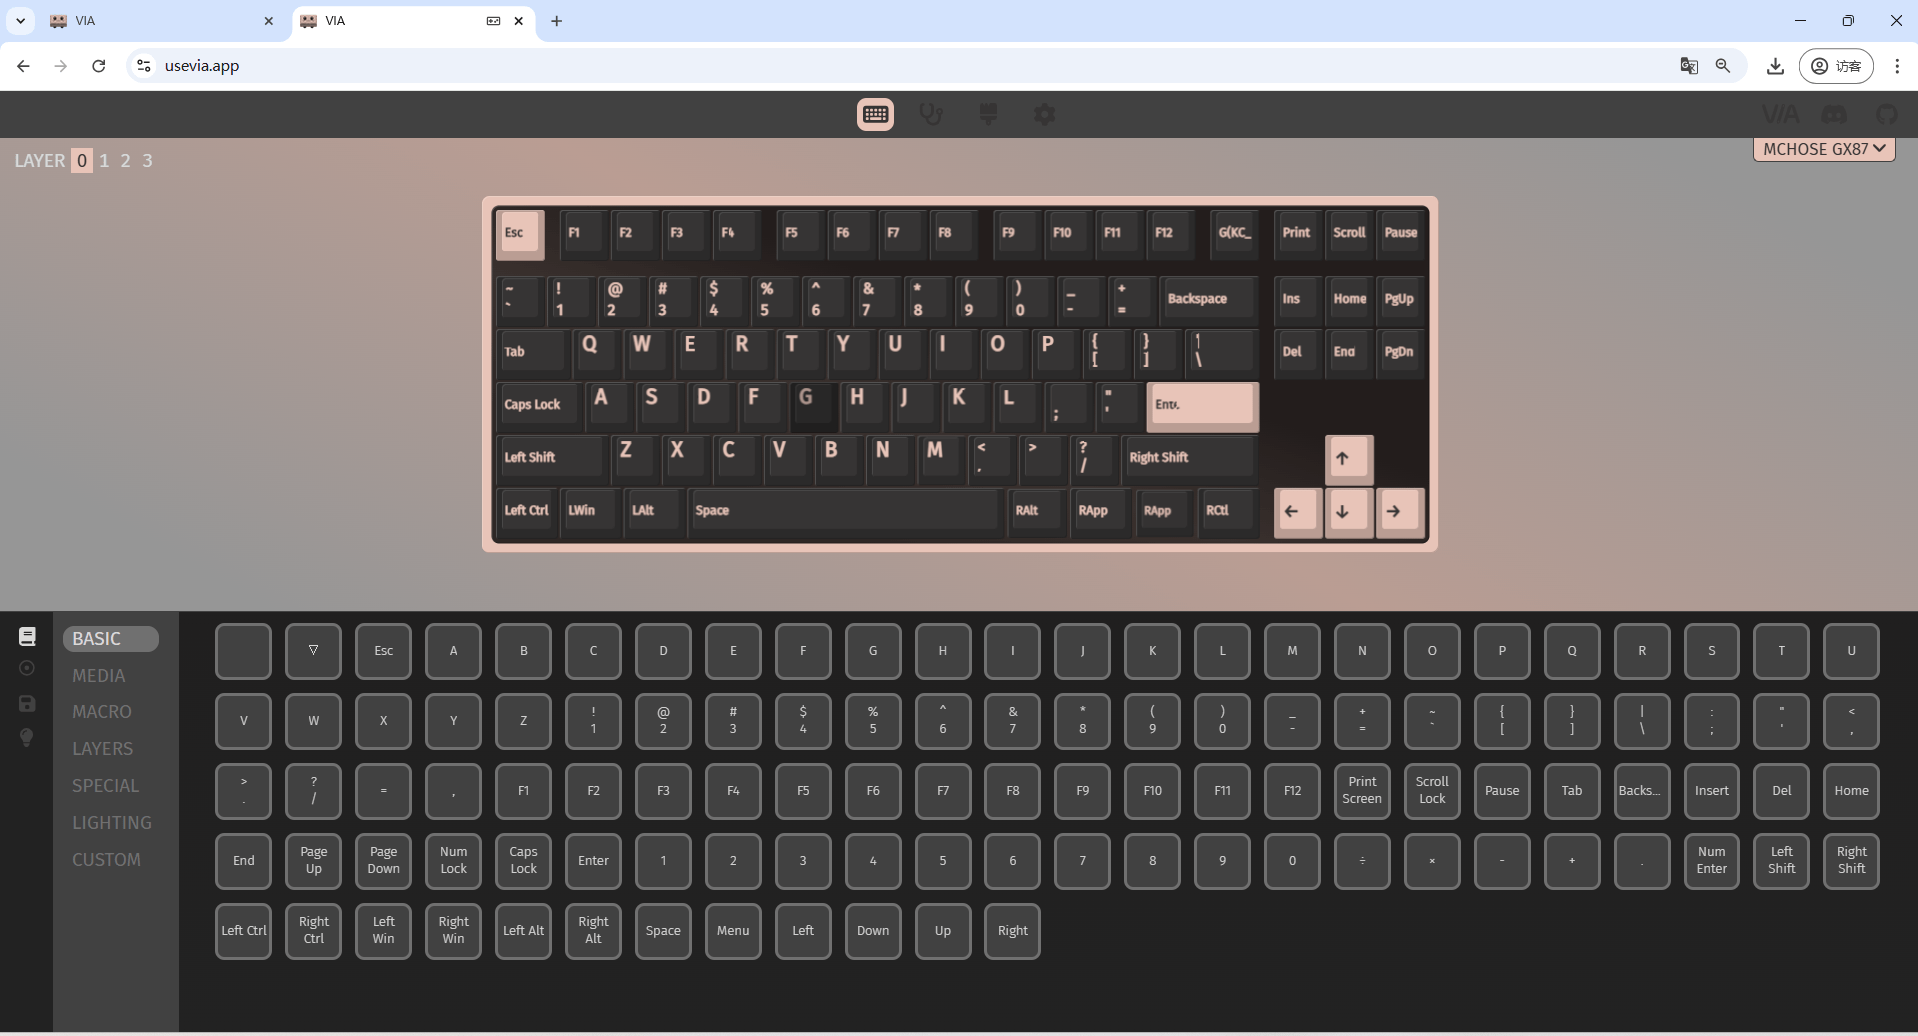The image size is (1918, 1036).
Task: Open the Key Tester stethoscope icon
Action: click(x=931, y=115)
